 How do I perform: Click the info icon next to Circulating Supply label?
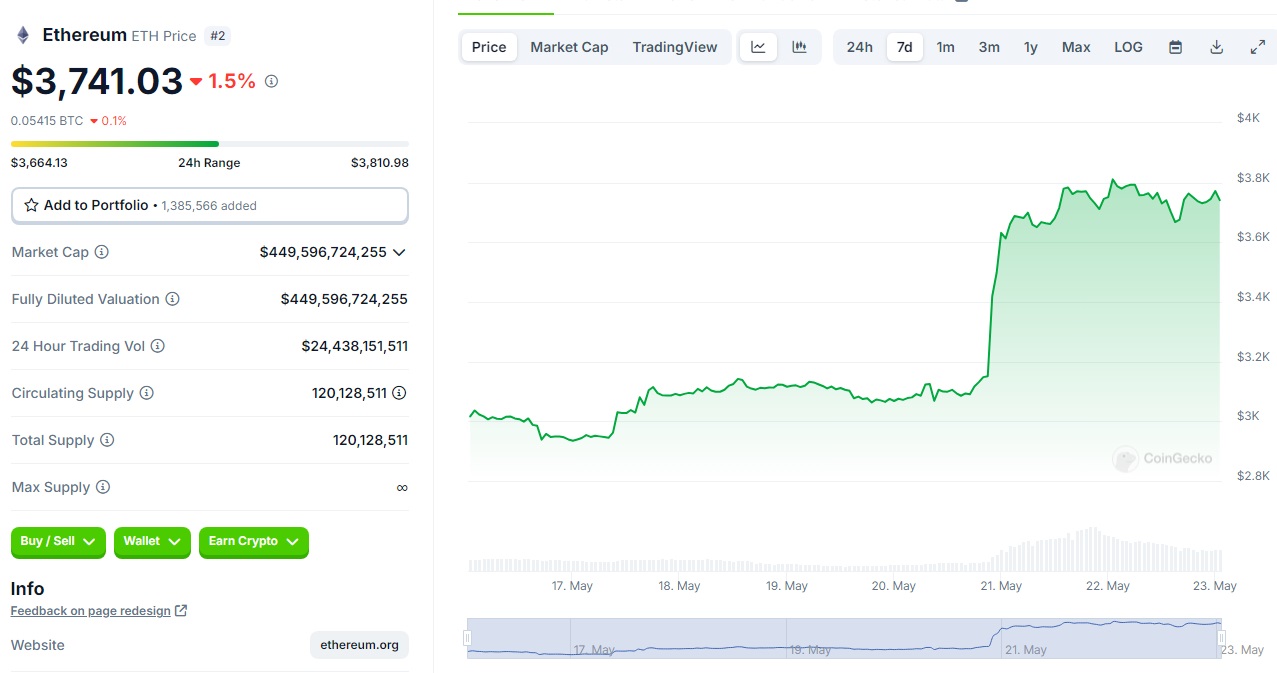(x=146, y=393)
